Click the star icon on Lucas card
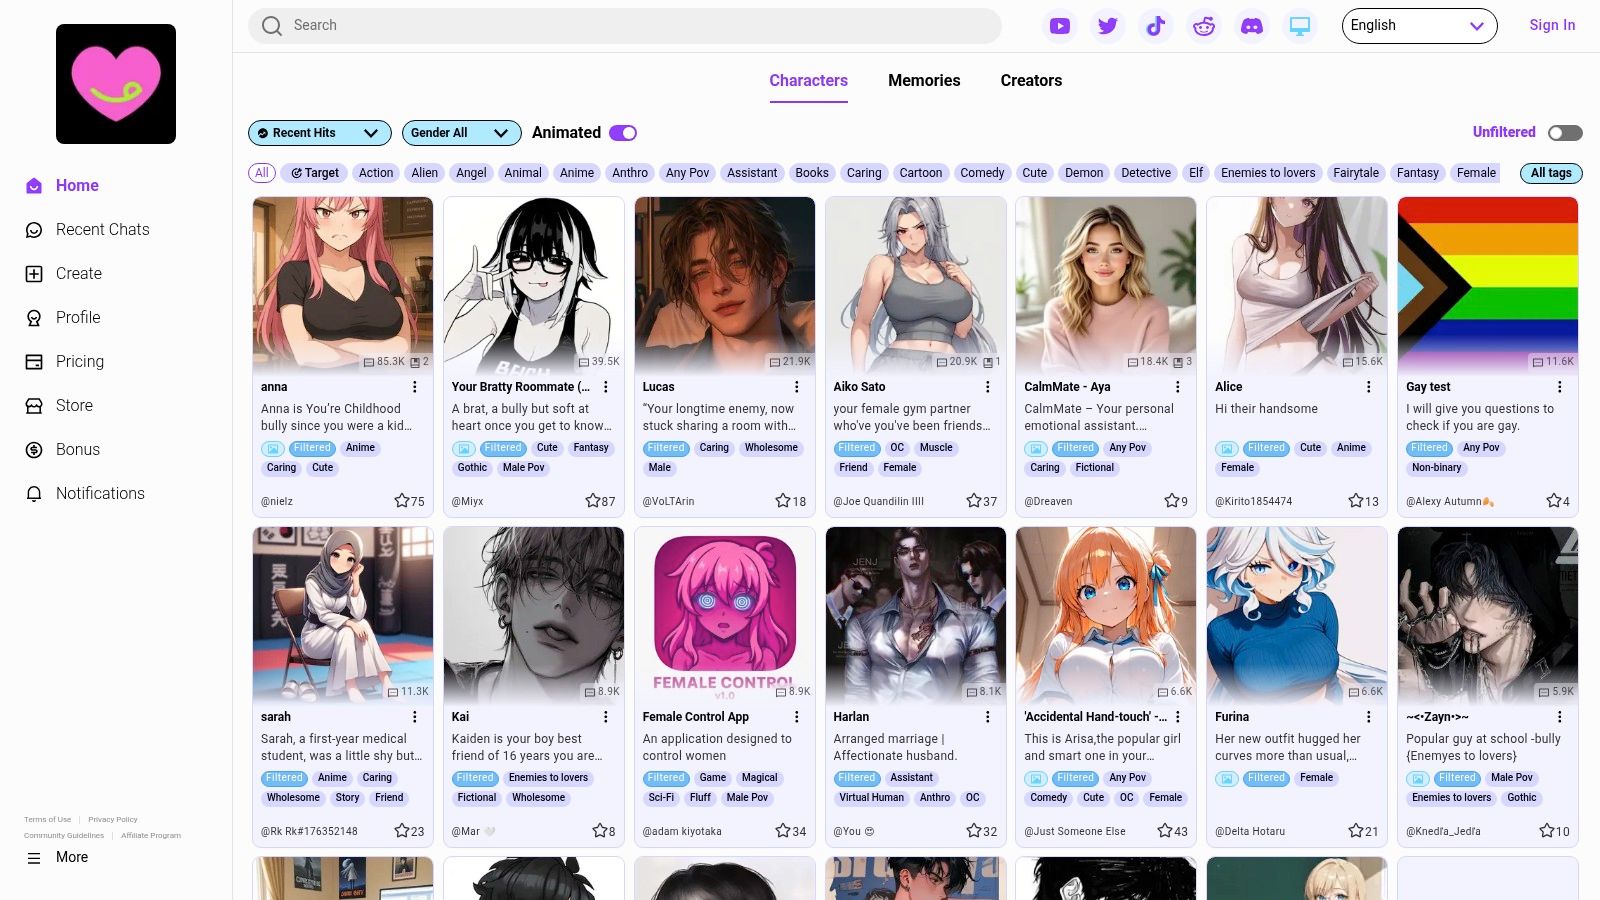Screen dimensions: 1600x900 tap(783, 501)
